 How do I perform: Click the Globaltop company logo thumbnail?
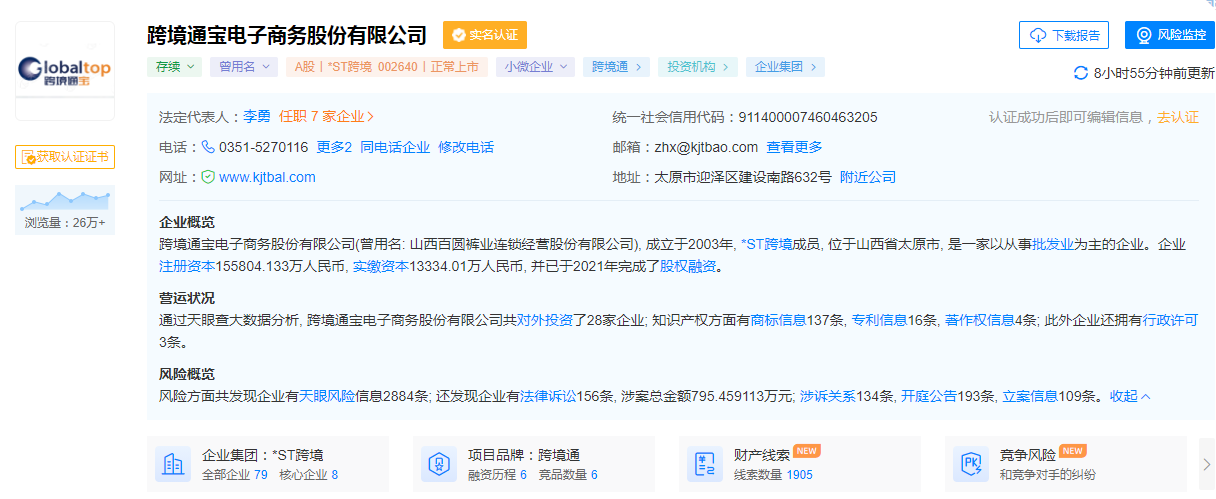pos(65,70)
